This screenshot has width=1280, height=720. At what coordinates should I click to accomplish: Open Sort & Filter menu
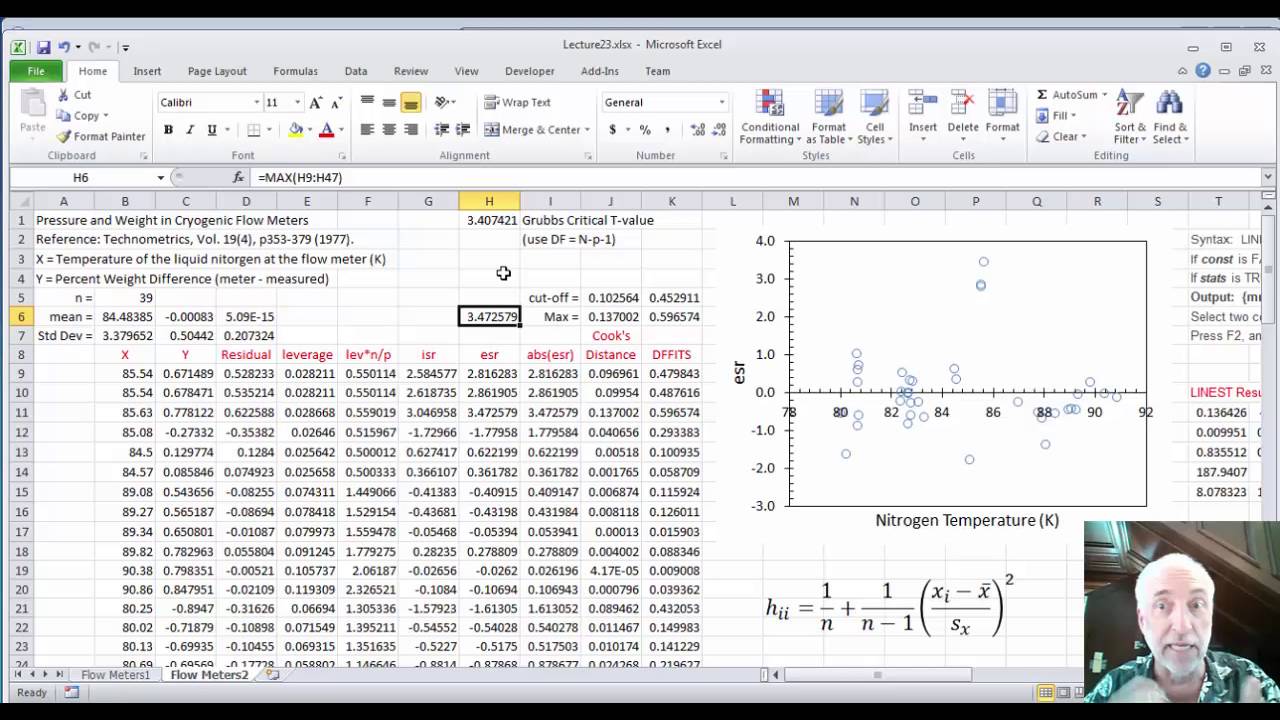1130,117
